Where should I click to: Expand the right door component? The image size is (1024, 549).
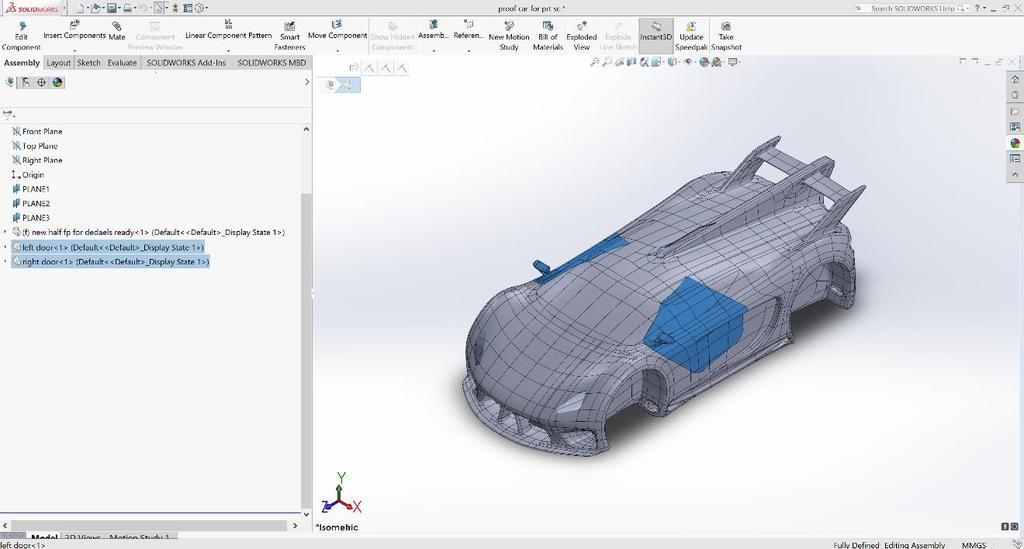point(5,261)
